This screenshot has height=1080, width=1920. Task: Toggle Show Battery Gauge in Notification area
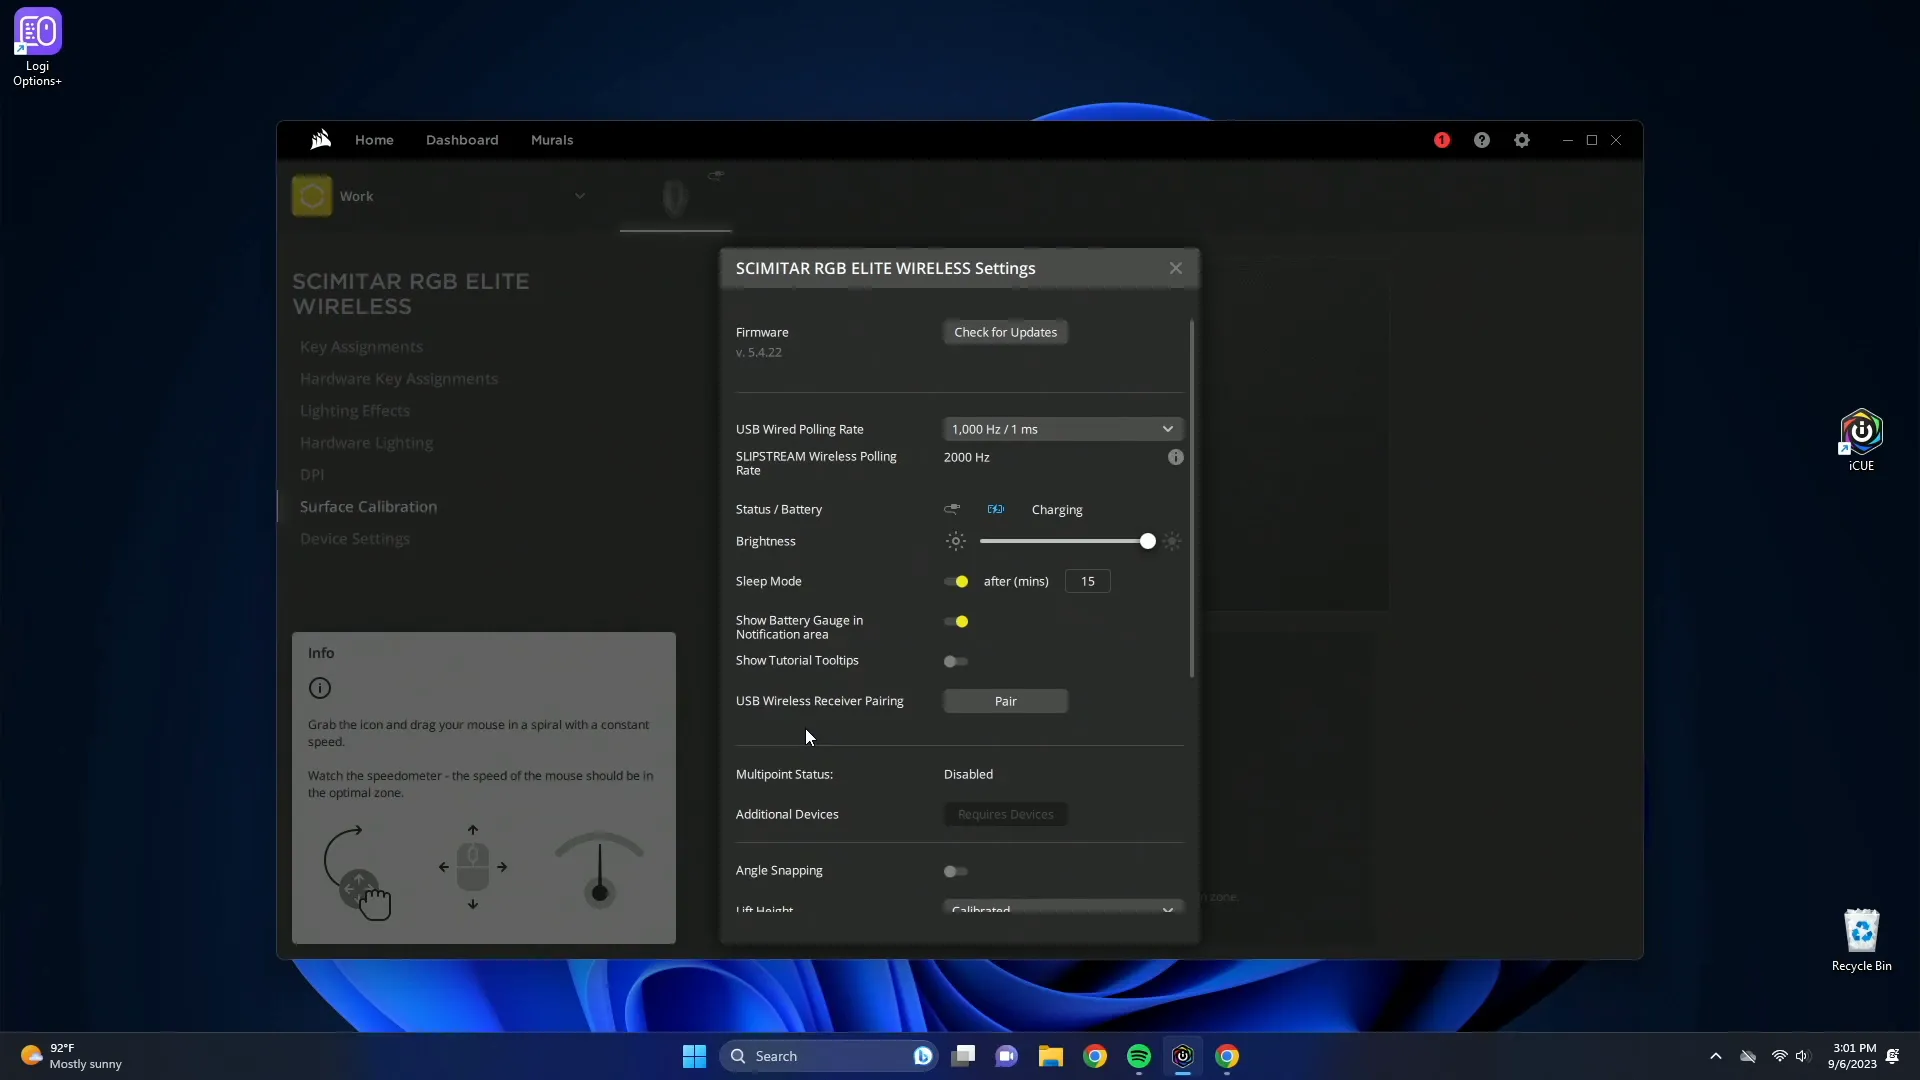tap(956, 622)
